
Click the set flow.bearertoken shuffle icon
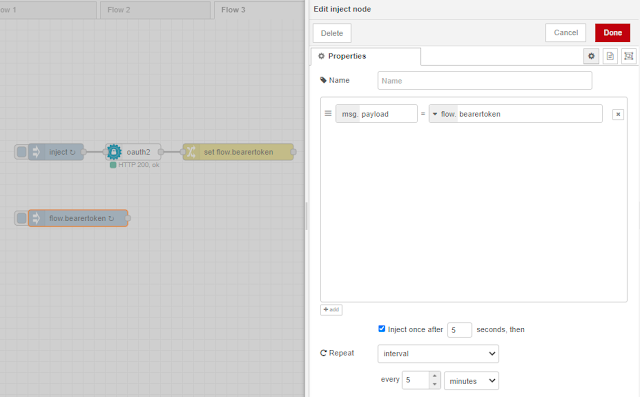(191, 152)
